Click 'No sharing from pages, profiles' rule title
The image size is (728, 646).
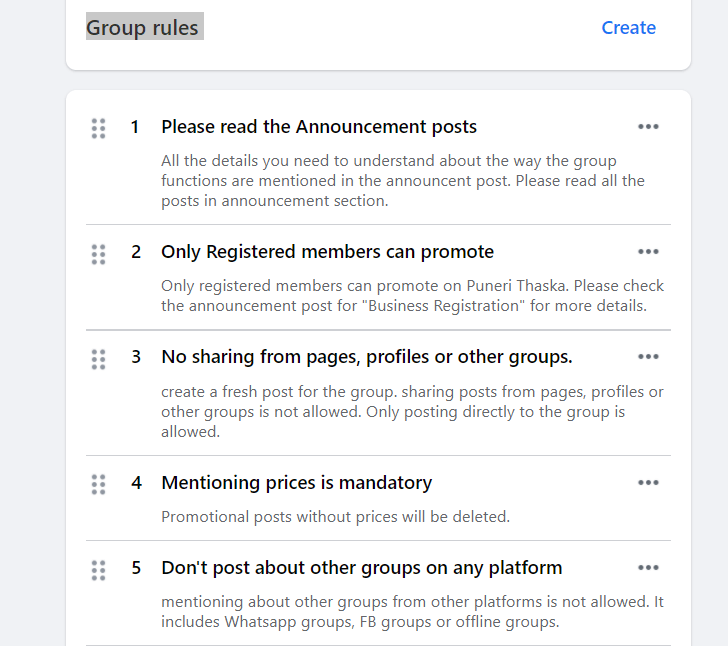click(366, 357)
